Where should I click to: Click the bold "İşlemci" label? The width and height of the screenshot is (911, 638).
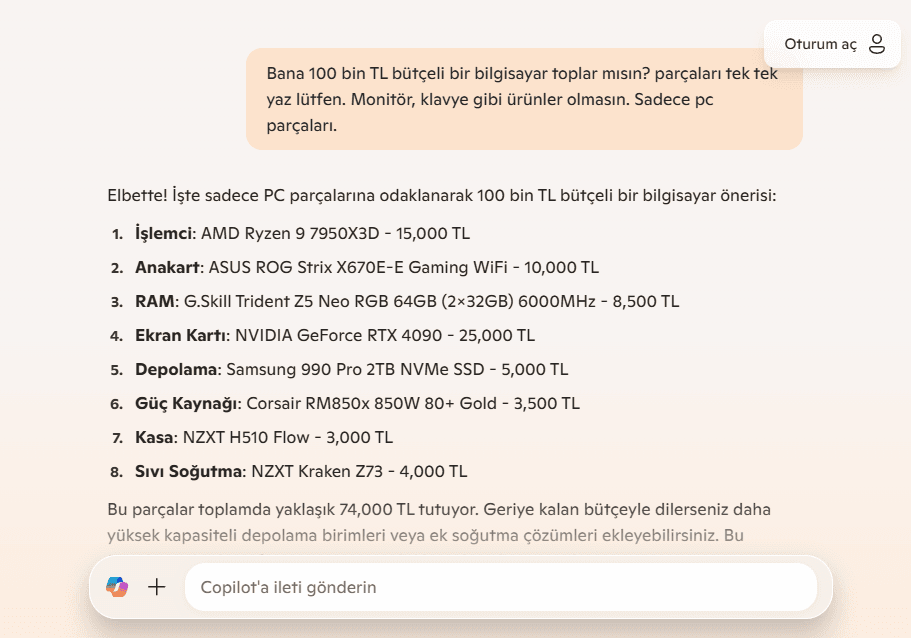(x=163, y=233)
